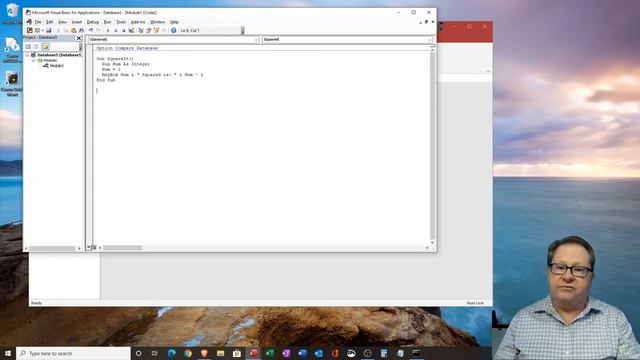The height and width of the screenshot is (360, 640).
Task: Click the 'Dim Num As Integer' code line
Action: [x=126, y=64]
